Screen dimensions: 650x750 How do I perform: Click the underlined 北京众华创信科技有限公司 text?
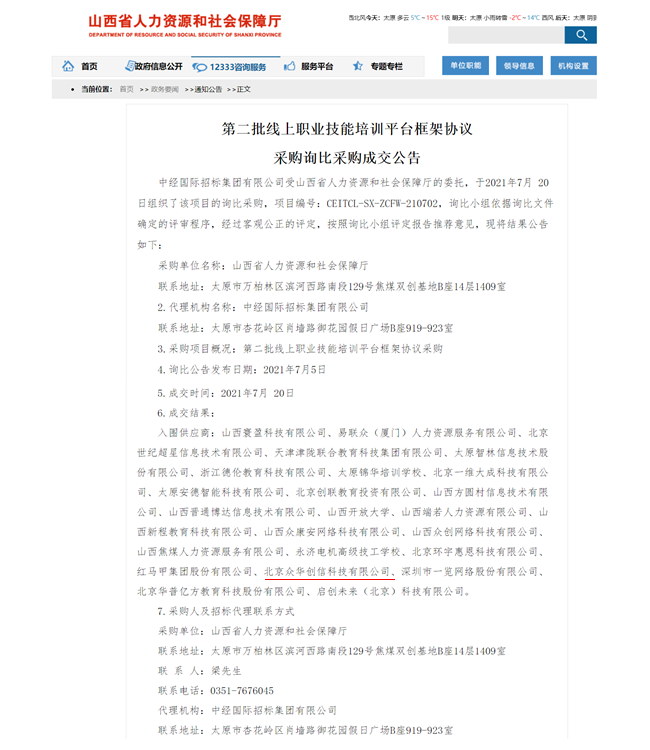coord(327,572)
